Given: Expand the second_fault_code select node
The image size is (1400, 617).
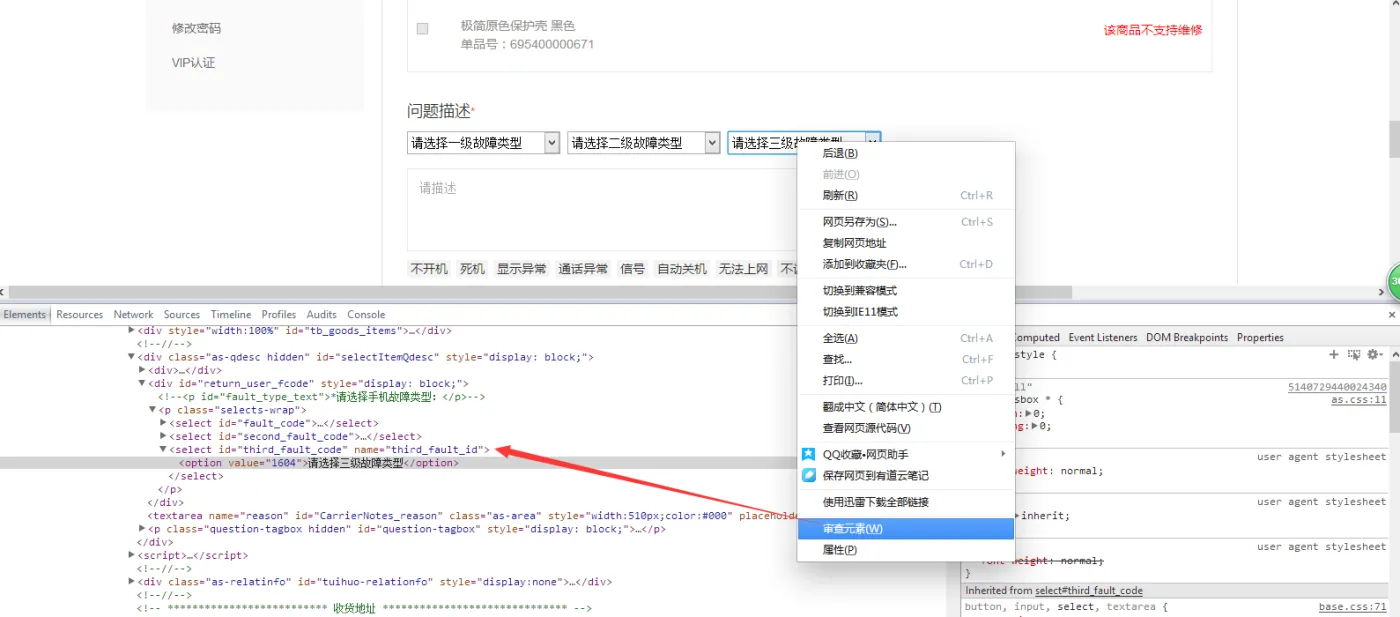Looking at the screenshot, I should coord(163,436).
